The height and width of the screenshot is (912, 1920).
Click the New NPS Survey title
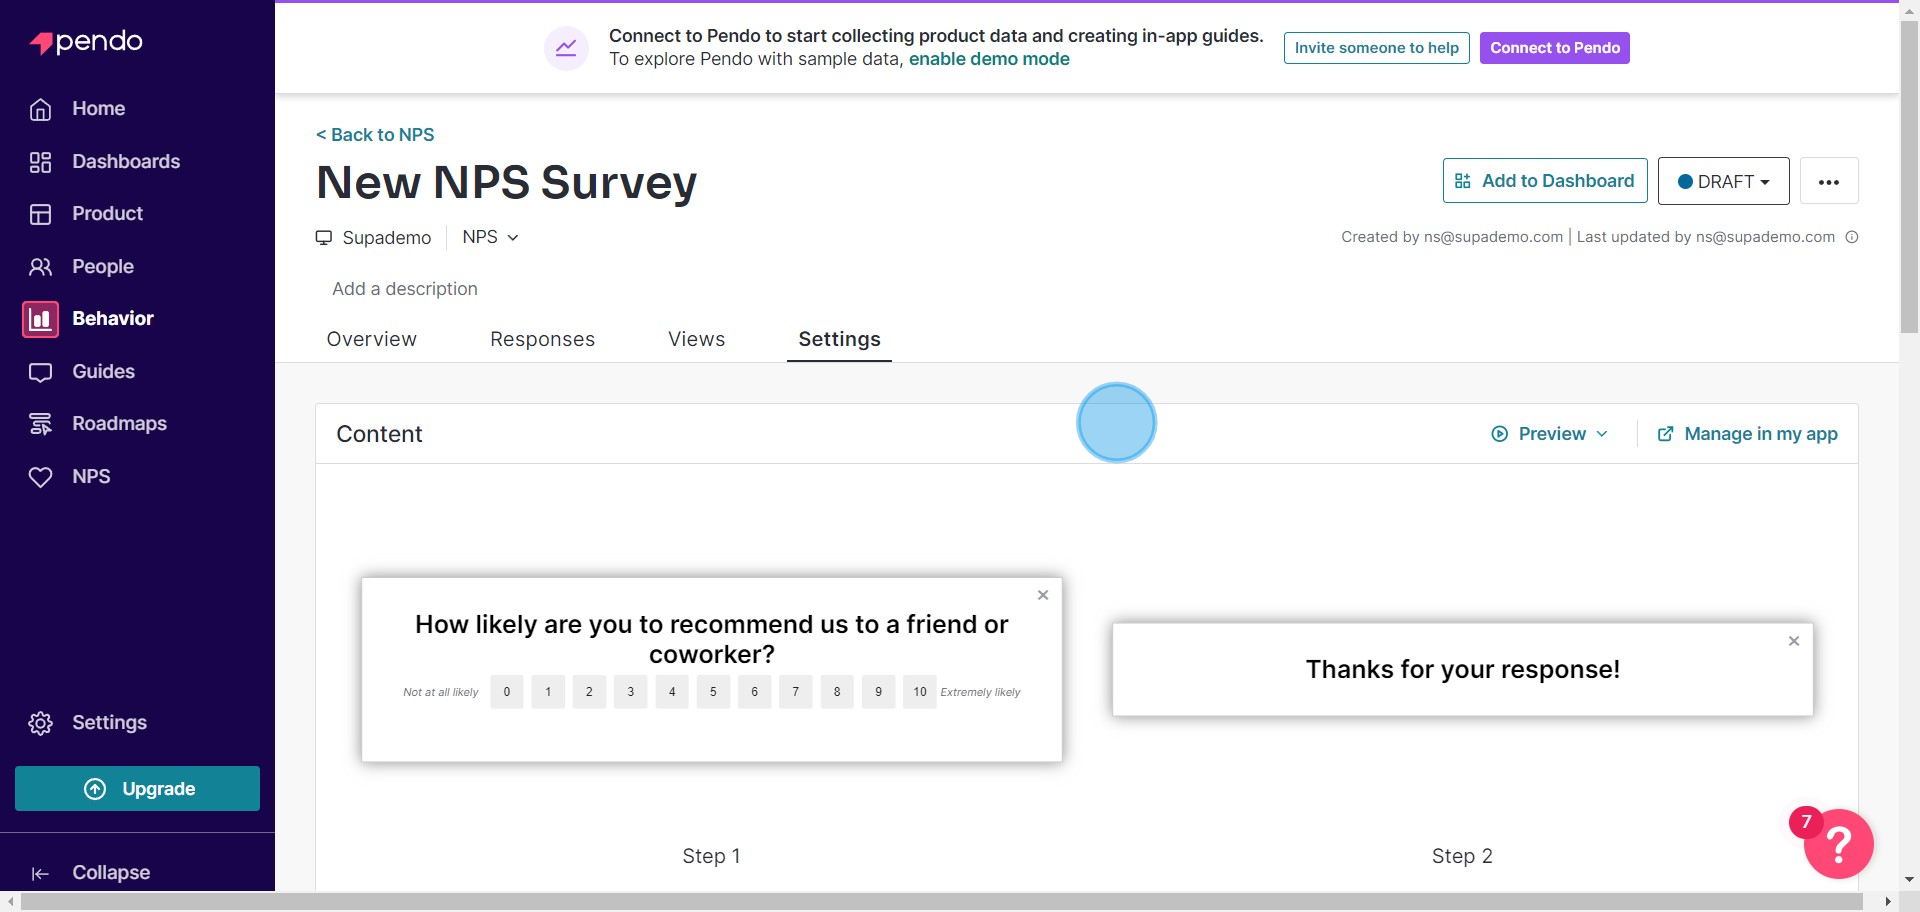506,183
